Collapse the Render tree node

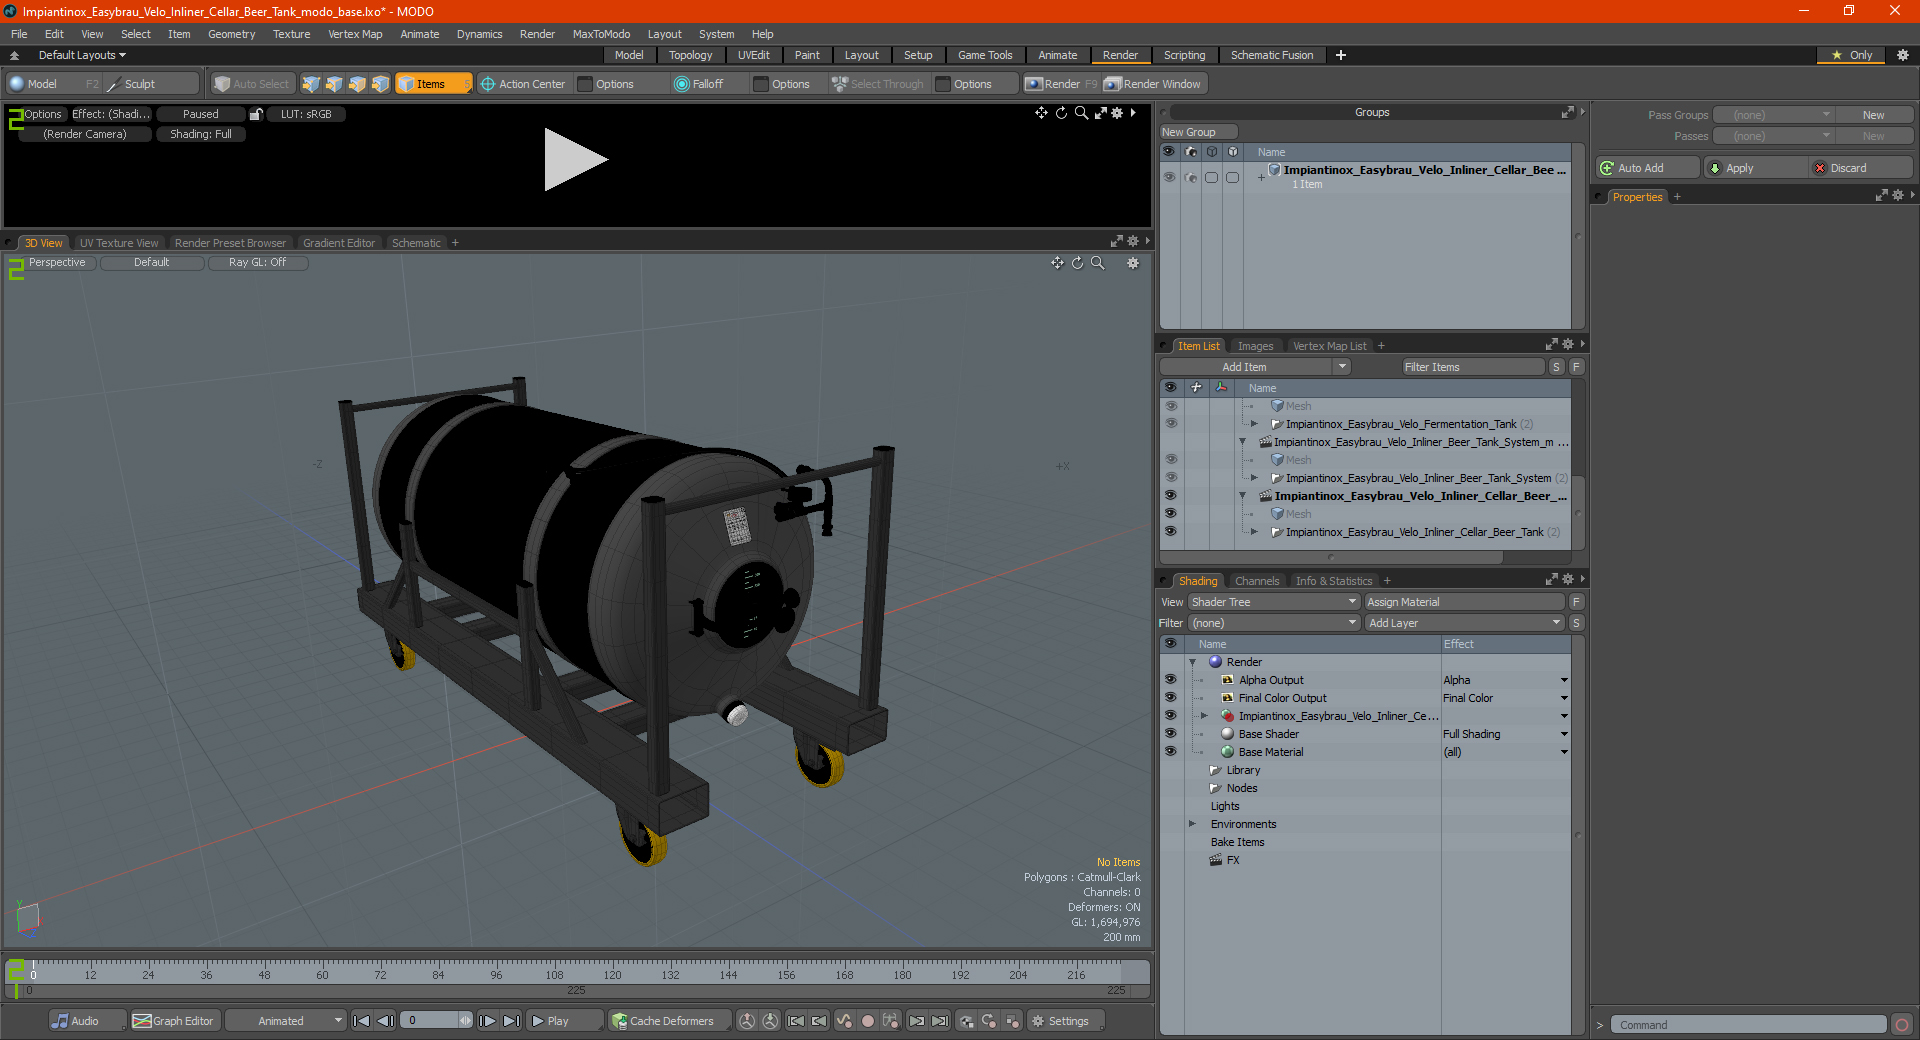pyautogui.click(x=1192, y=662)
